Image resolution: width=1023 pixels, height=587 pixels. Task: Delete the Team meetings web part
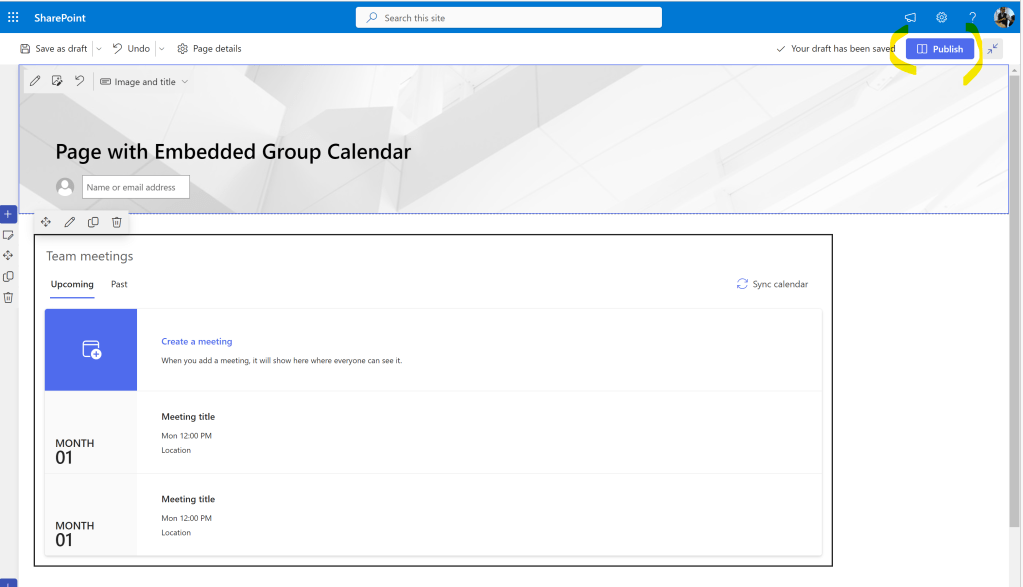click(x=117, y=222)
